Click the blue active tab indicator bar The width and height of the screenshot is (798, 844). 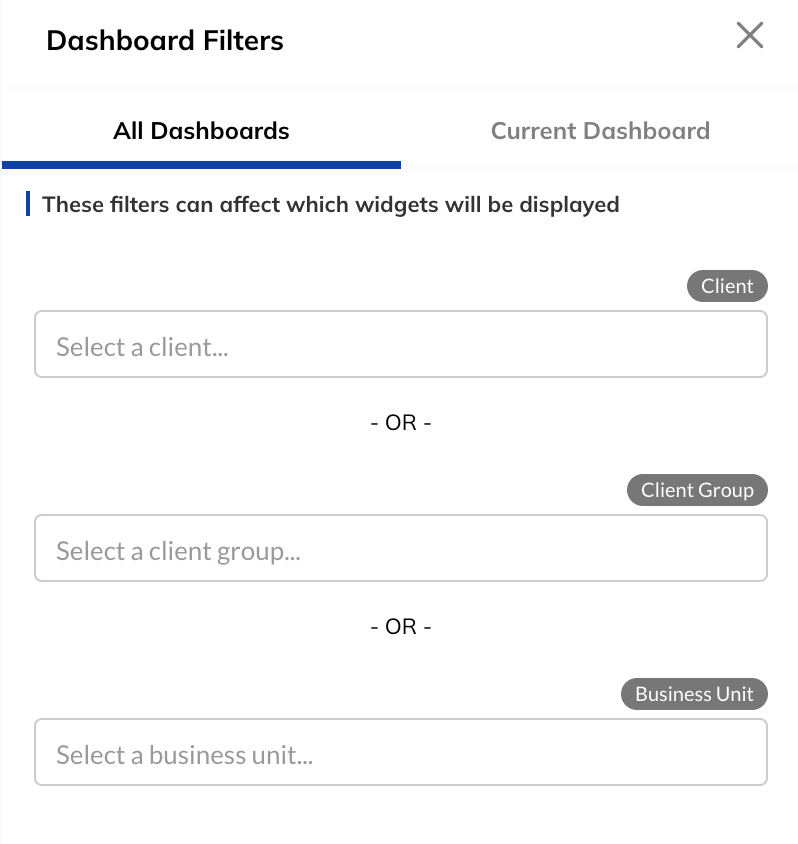[201, 163]
